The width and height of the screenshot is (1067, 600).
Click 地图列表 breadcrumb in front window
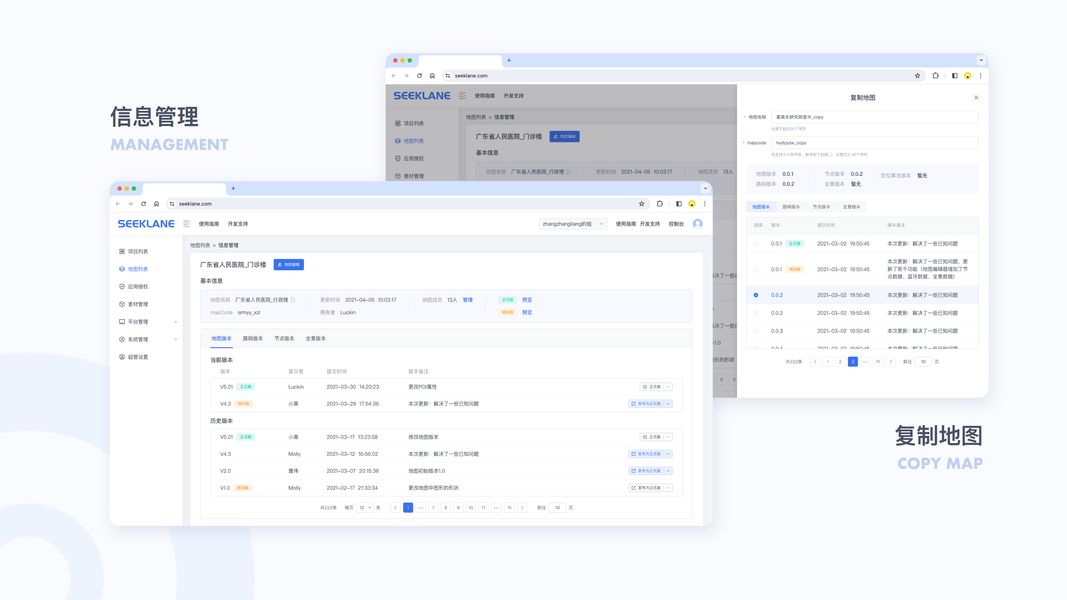pos(200,246)
